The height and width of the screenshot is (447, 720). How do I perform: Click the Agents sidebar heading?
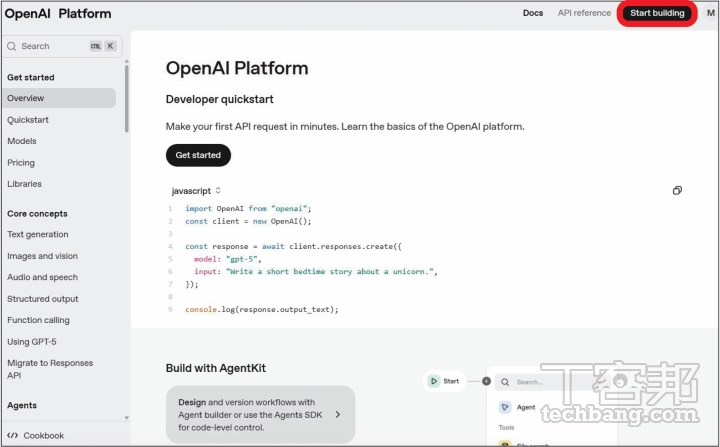click(22, 405)
